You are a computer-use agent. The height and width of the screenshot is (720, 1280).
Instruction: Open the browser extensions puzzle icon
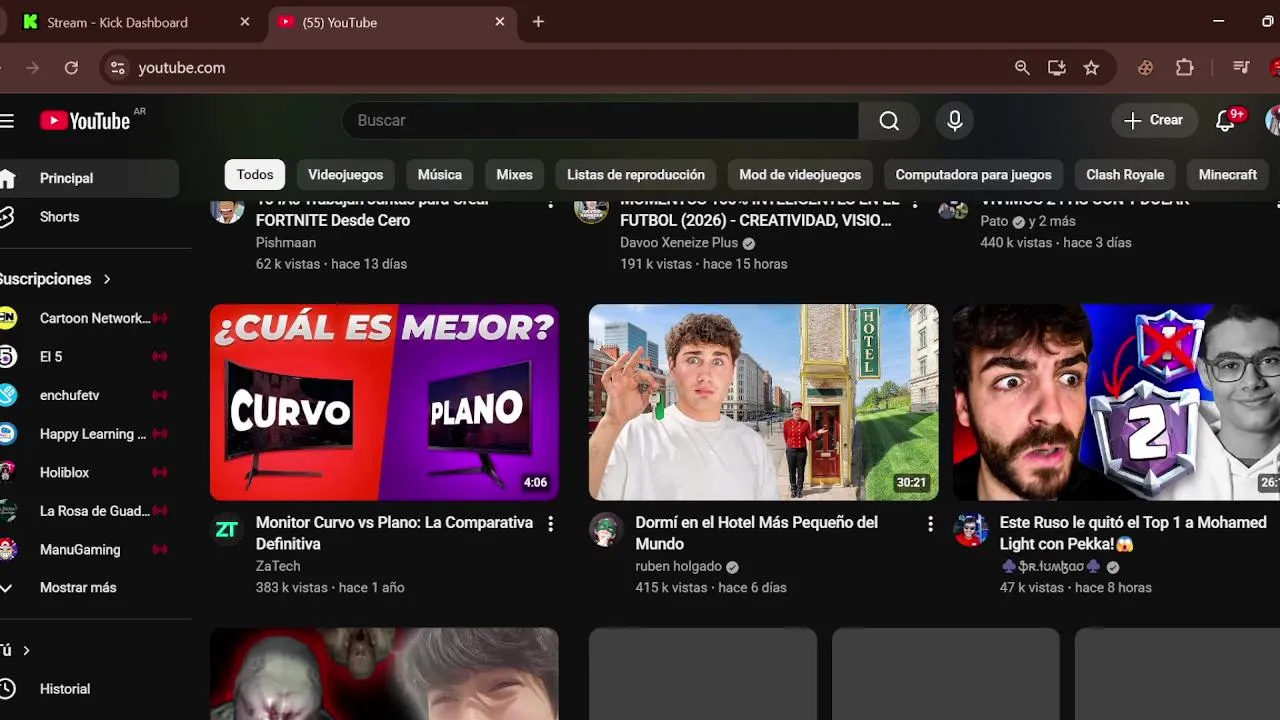click(1185, 68)
